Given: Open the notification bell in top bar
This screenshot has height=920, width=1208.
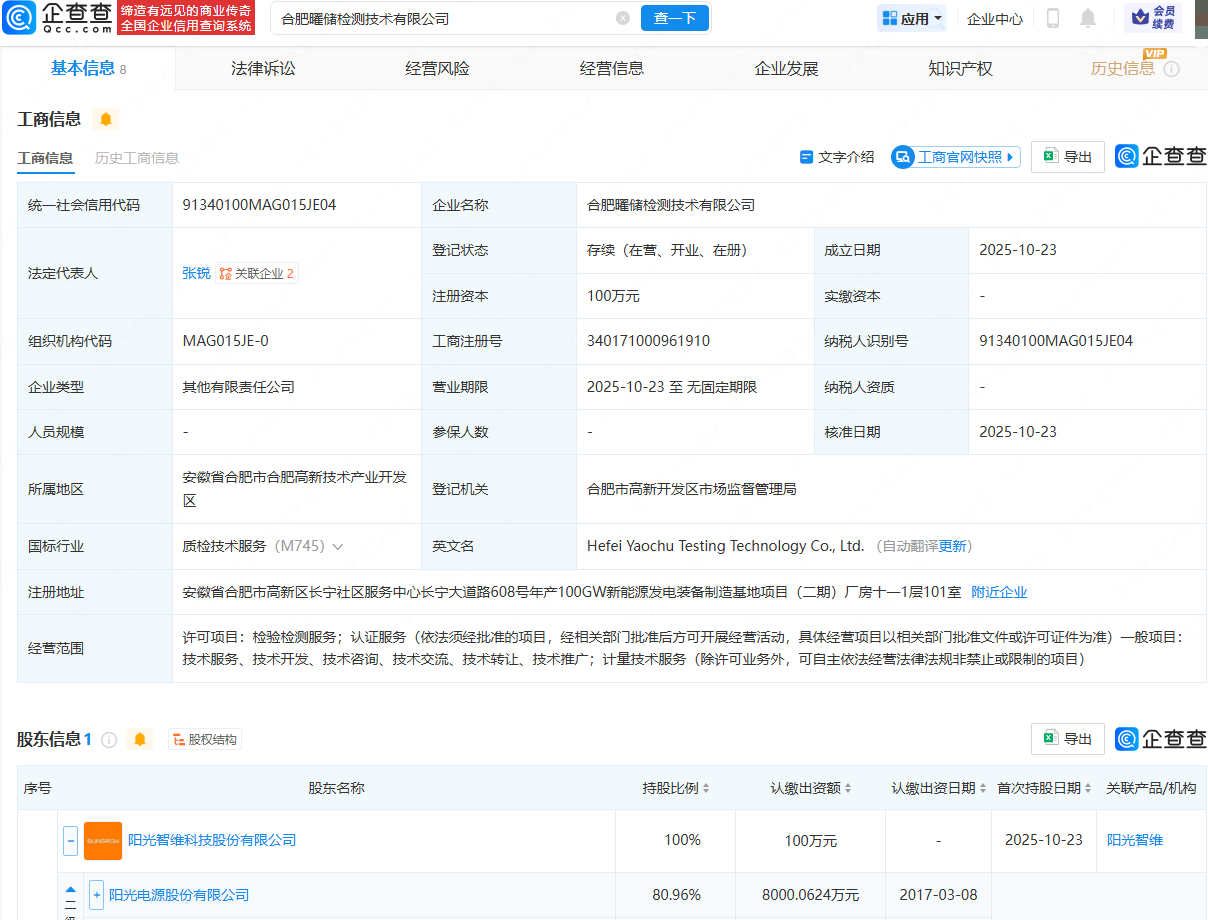Looking at the screenshot, I should pos(1086,17).
